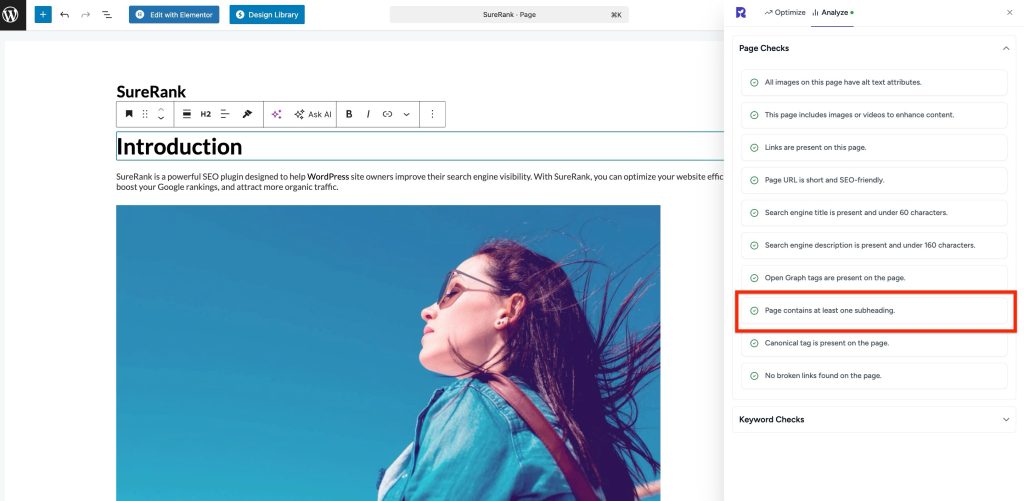1024x501 pixels.
Task: Open the text alignment option
Action: pos(225,114)
